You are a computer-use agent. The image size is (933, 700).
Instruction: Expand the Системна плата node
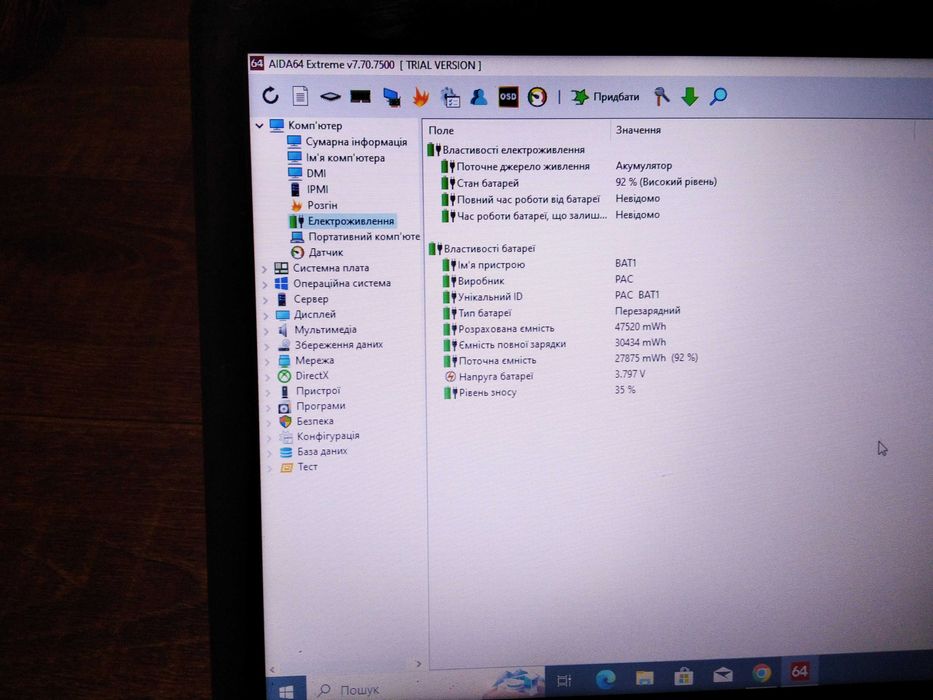point(265,269)
